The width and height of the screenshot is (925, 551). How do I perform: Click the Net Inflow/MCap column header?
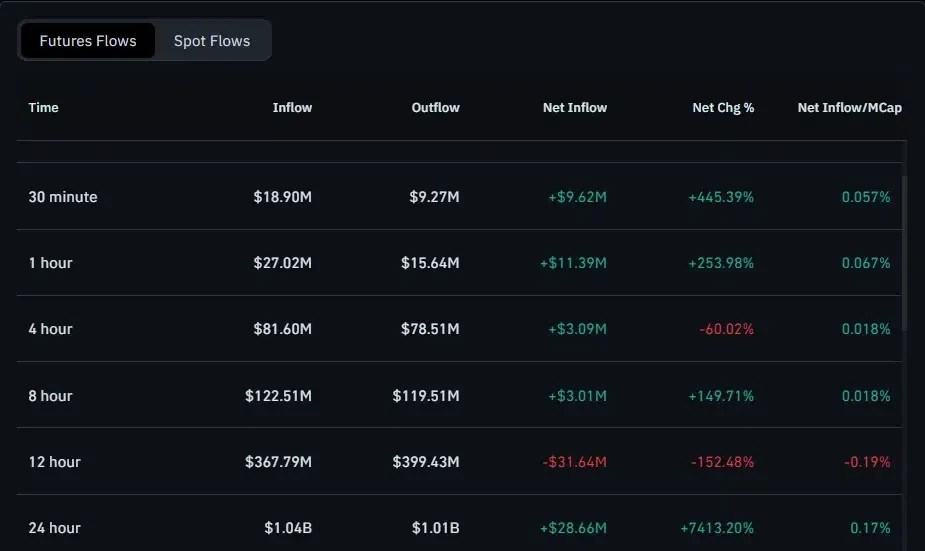(x=849, y=107)
